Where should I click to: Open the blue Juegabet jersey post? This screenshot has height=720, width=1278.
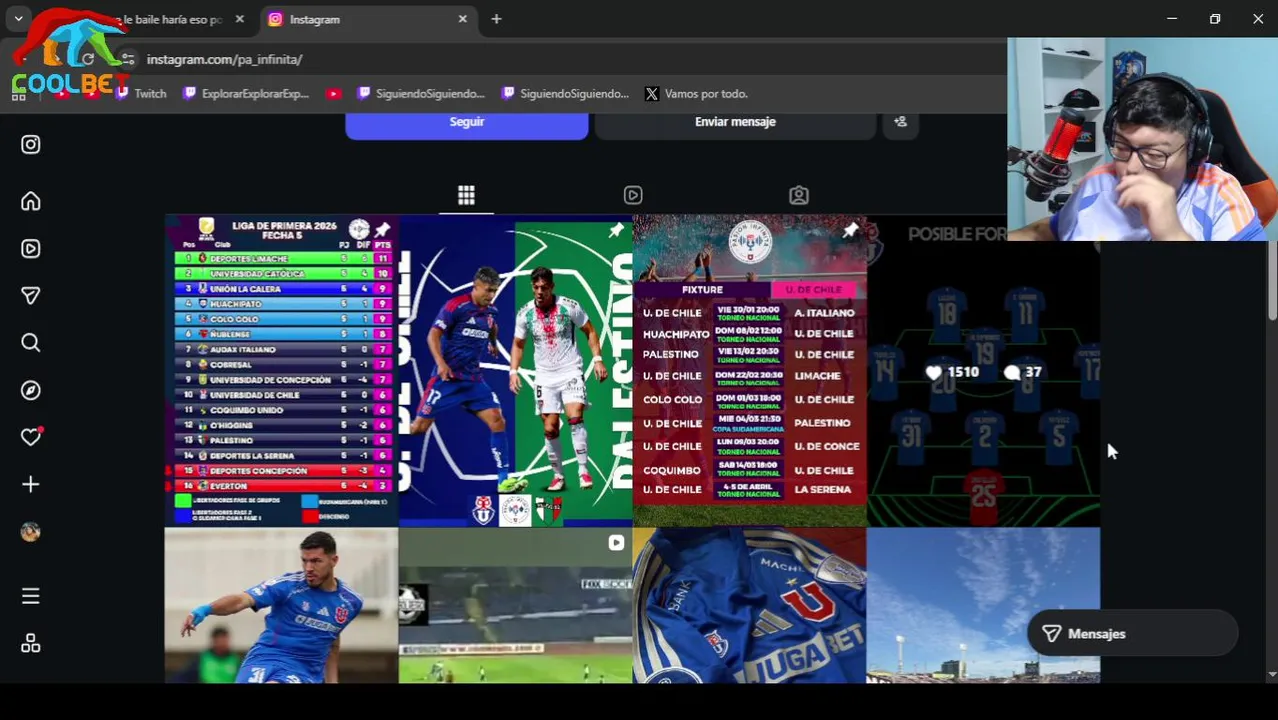pos(749,606)
